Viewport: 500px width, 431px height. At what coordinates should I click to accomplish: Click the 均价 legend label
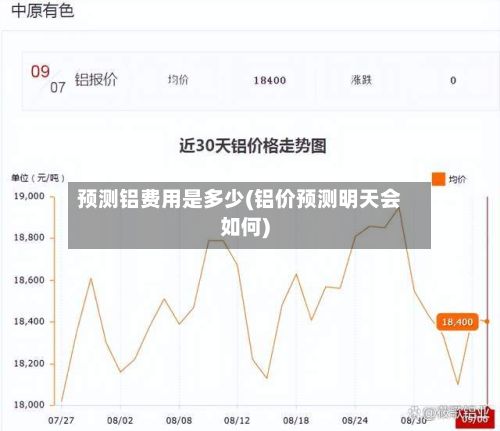(457, 180)
